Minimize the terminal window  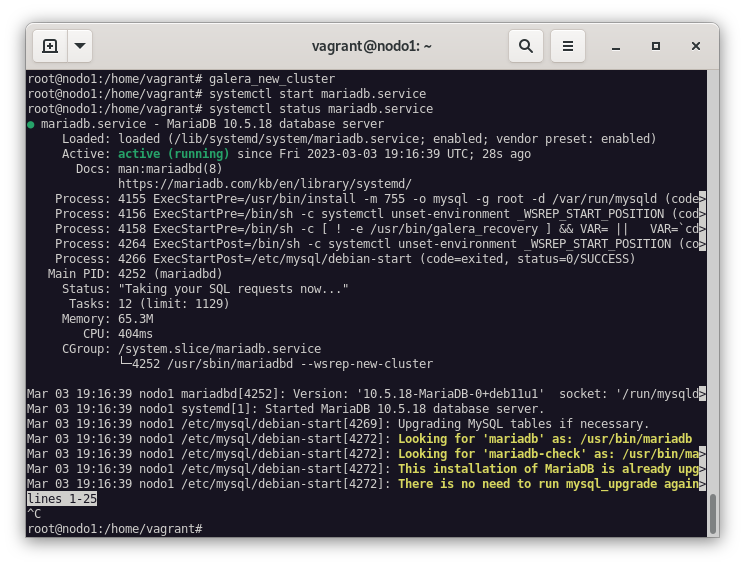pos(617,46)
